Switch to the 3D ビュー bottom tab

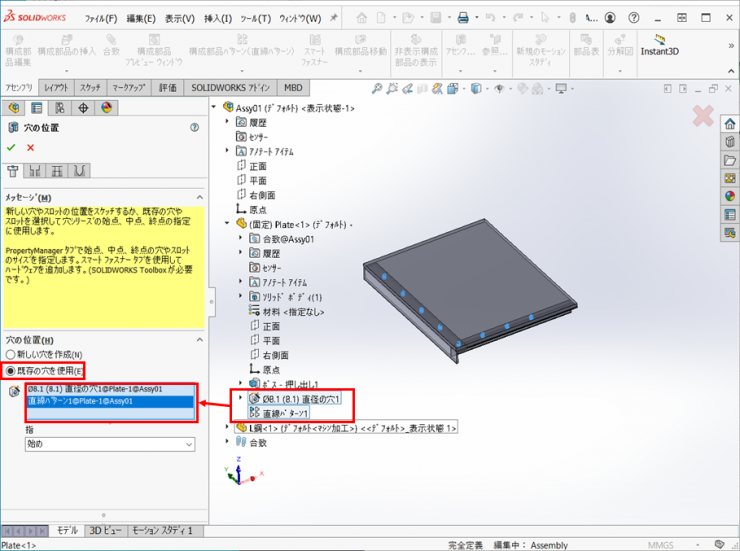coord(106,531)
